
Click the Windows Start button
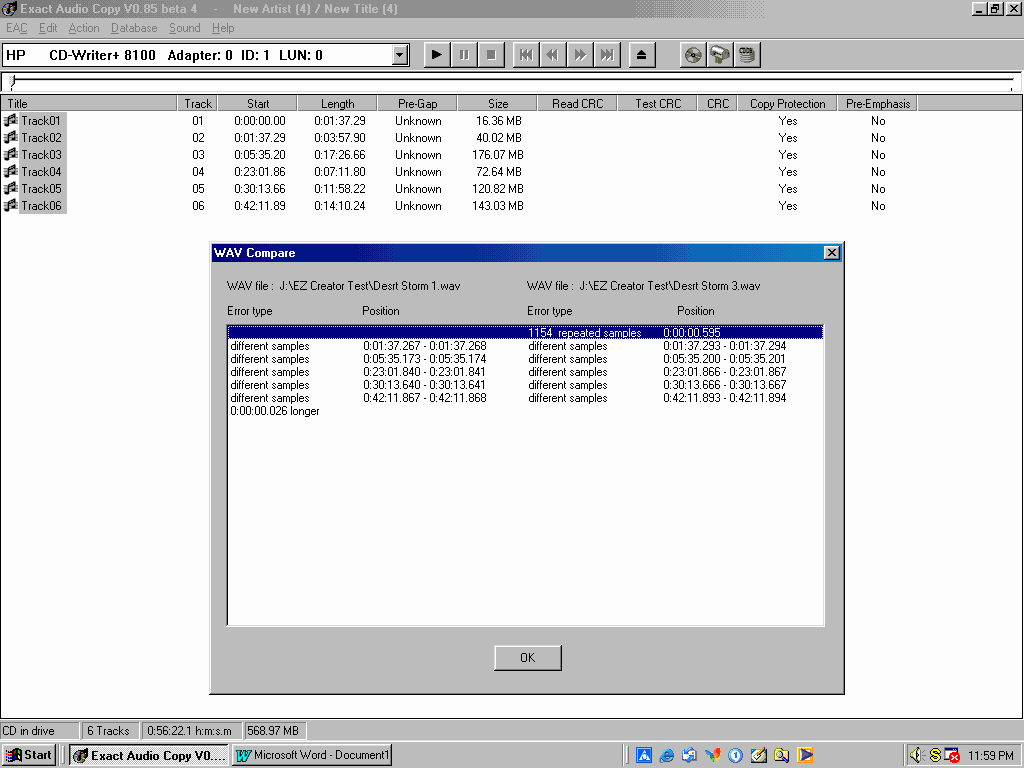tap(29, 755)
